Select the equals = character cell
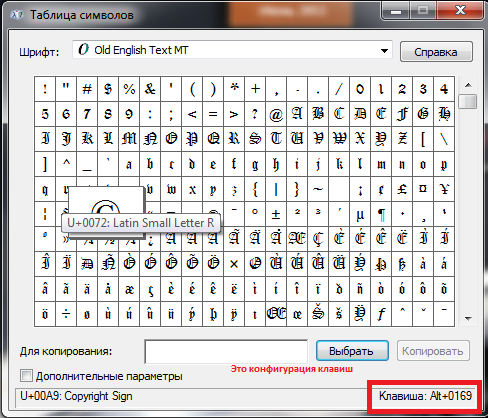The height and width of the screenshot is (418, 488). tap(213, 114)
